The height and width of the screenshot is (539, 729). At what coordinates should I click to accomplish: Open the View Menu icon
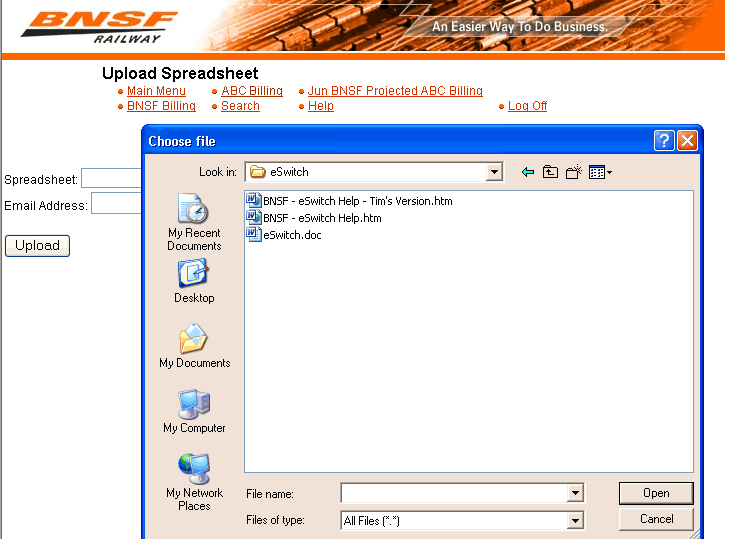[600, 172]
